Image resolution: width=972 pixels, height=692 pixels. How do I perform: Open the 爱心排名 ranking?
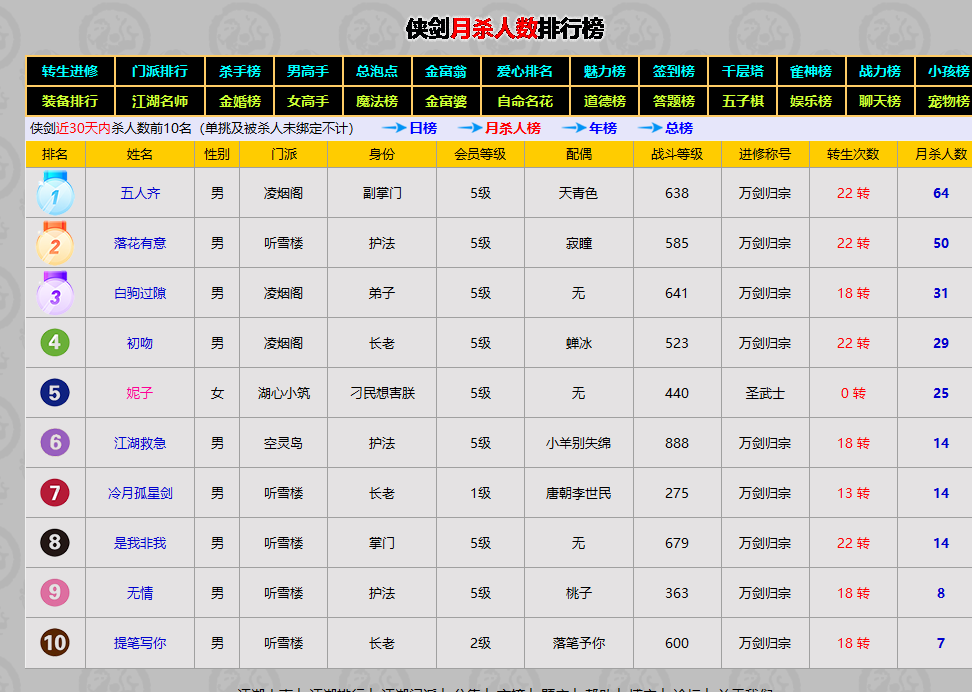point(525,71)
